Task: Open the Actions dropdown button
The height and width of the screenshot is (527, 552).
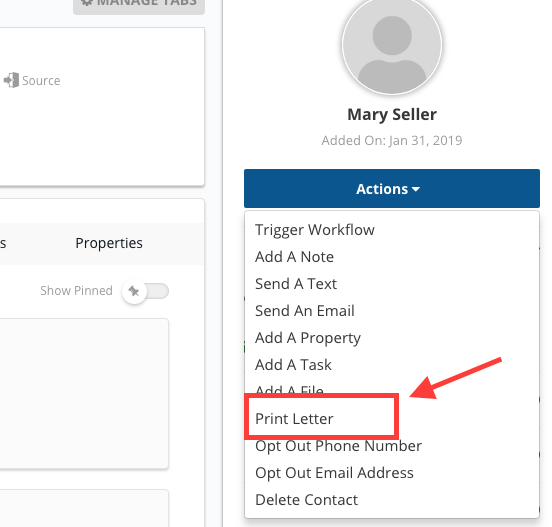Action: tap(392, 189)
